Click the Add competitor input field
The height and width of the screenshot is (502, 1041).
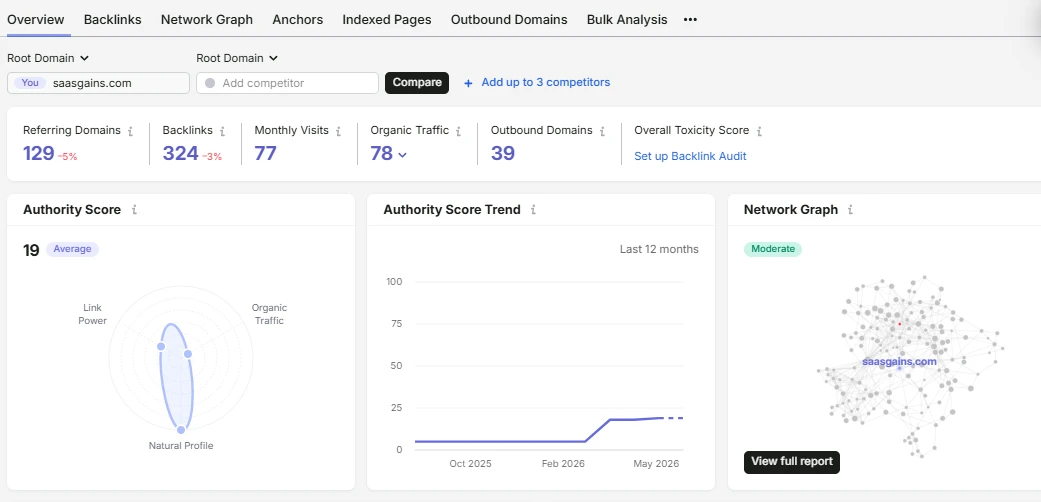point(287,83)
